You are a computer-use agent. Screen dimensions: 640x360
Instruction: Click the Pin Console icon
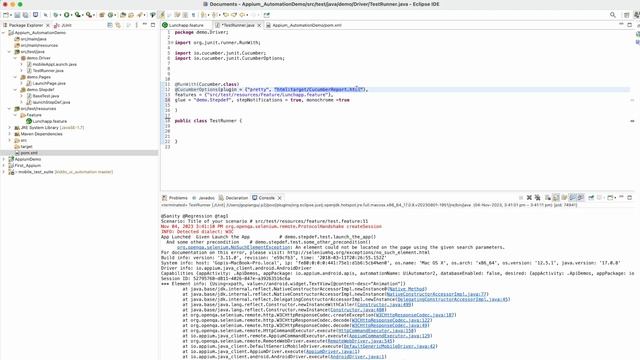[591, 198]
